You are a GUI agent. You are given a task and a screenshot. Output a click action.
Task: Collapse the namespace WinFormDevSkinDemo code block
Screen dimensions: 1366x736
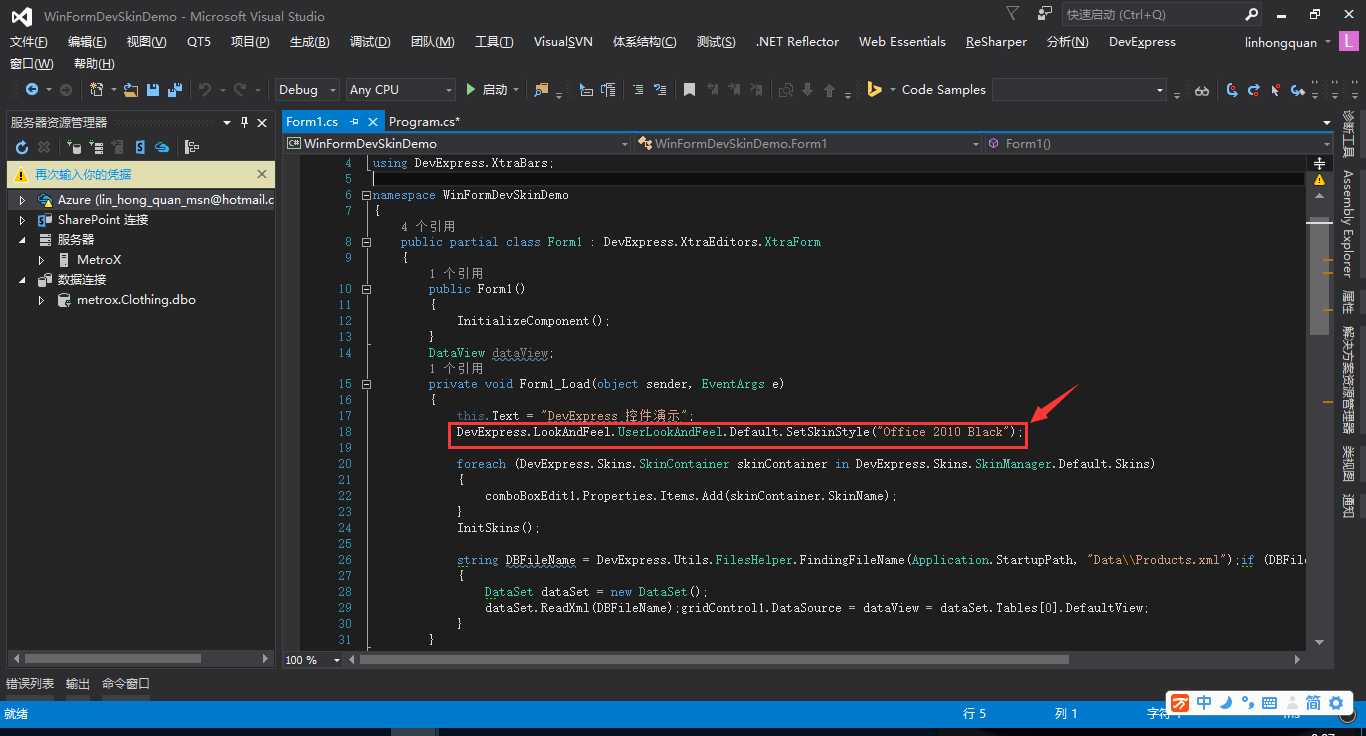366,195
